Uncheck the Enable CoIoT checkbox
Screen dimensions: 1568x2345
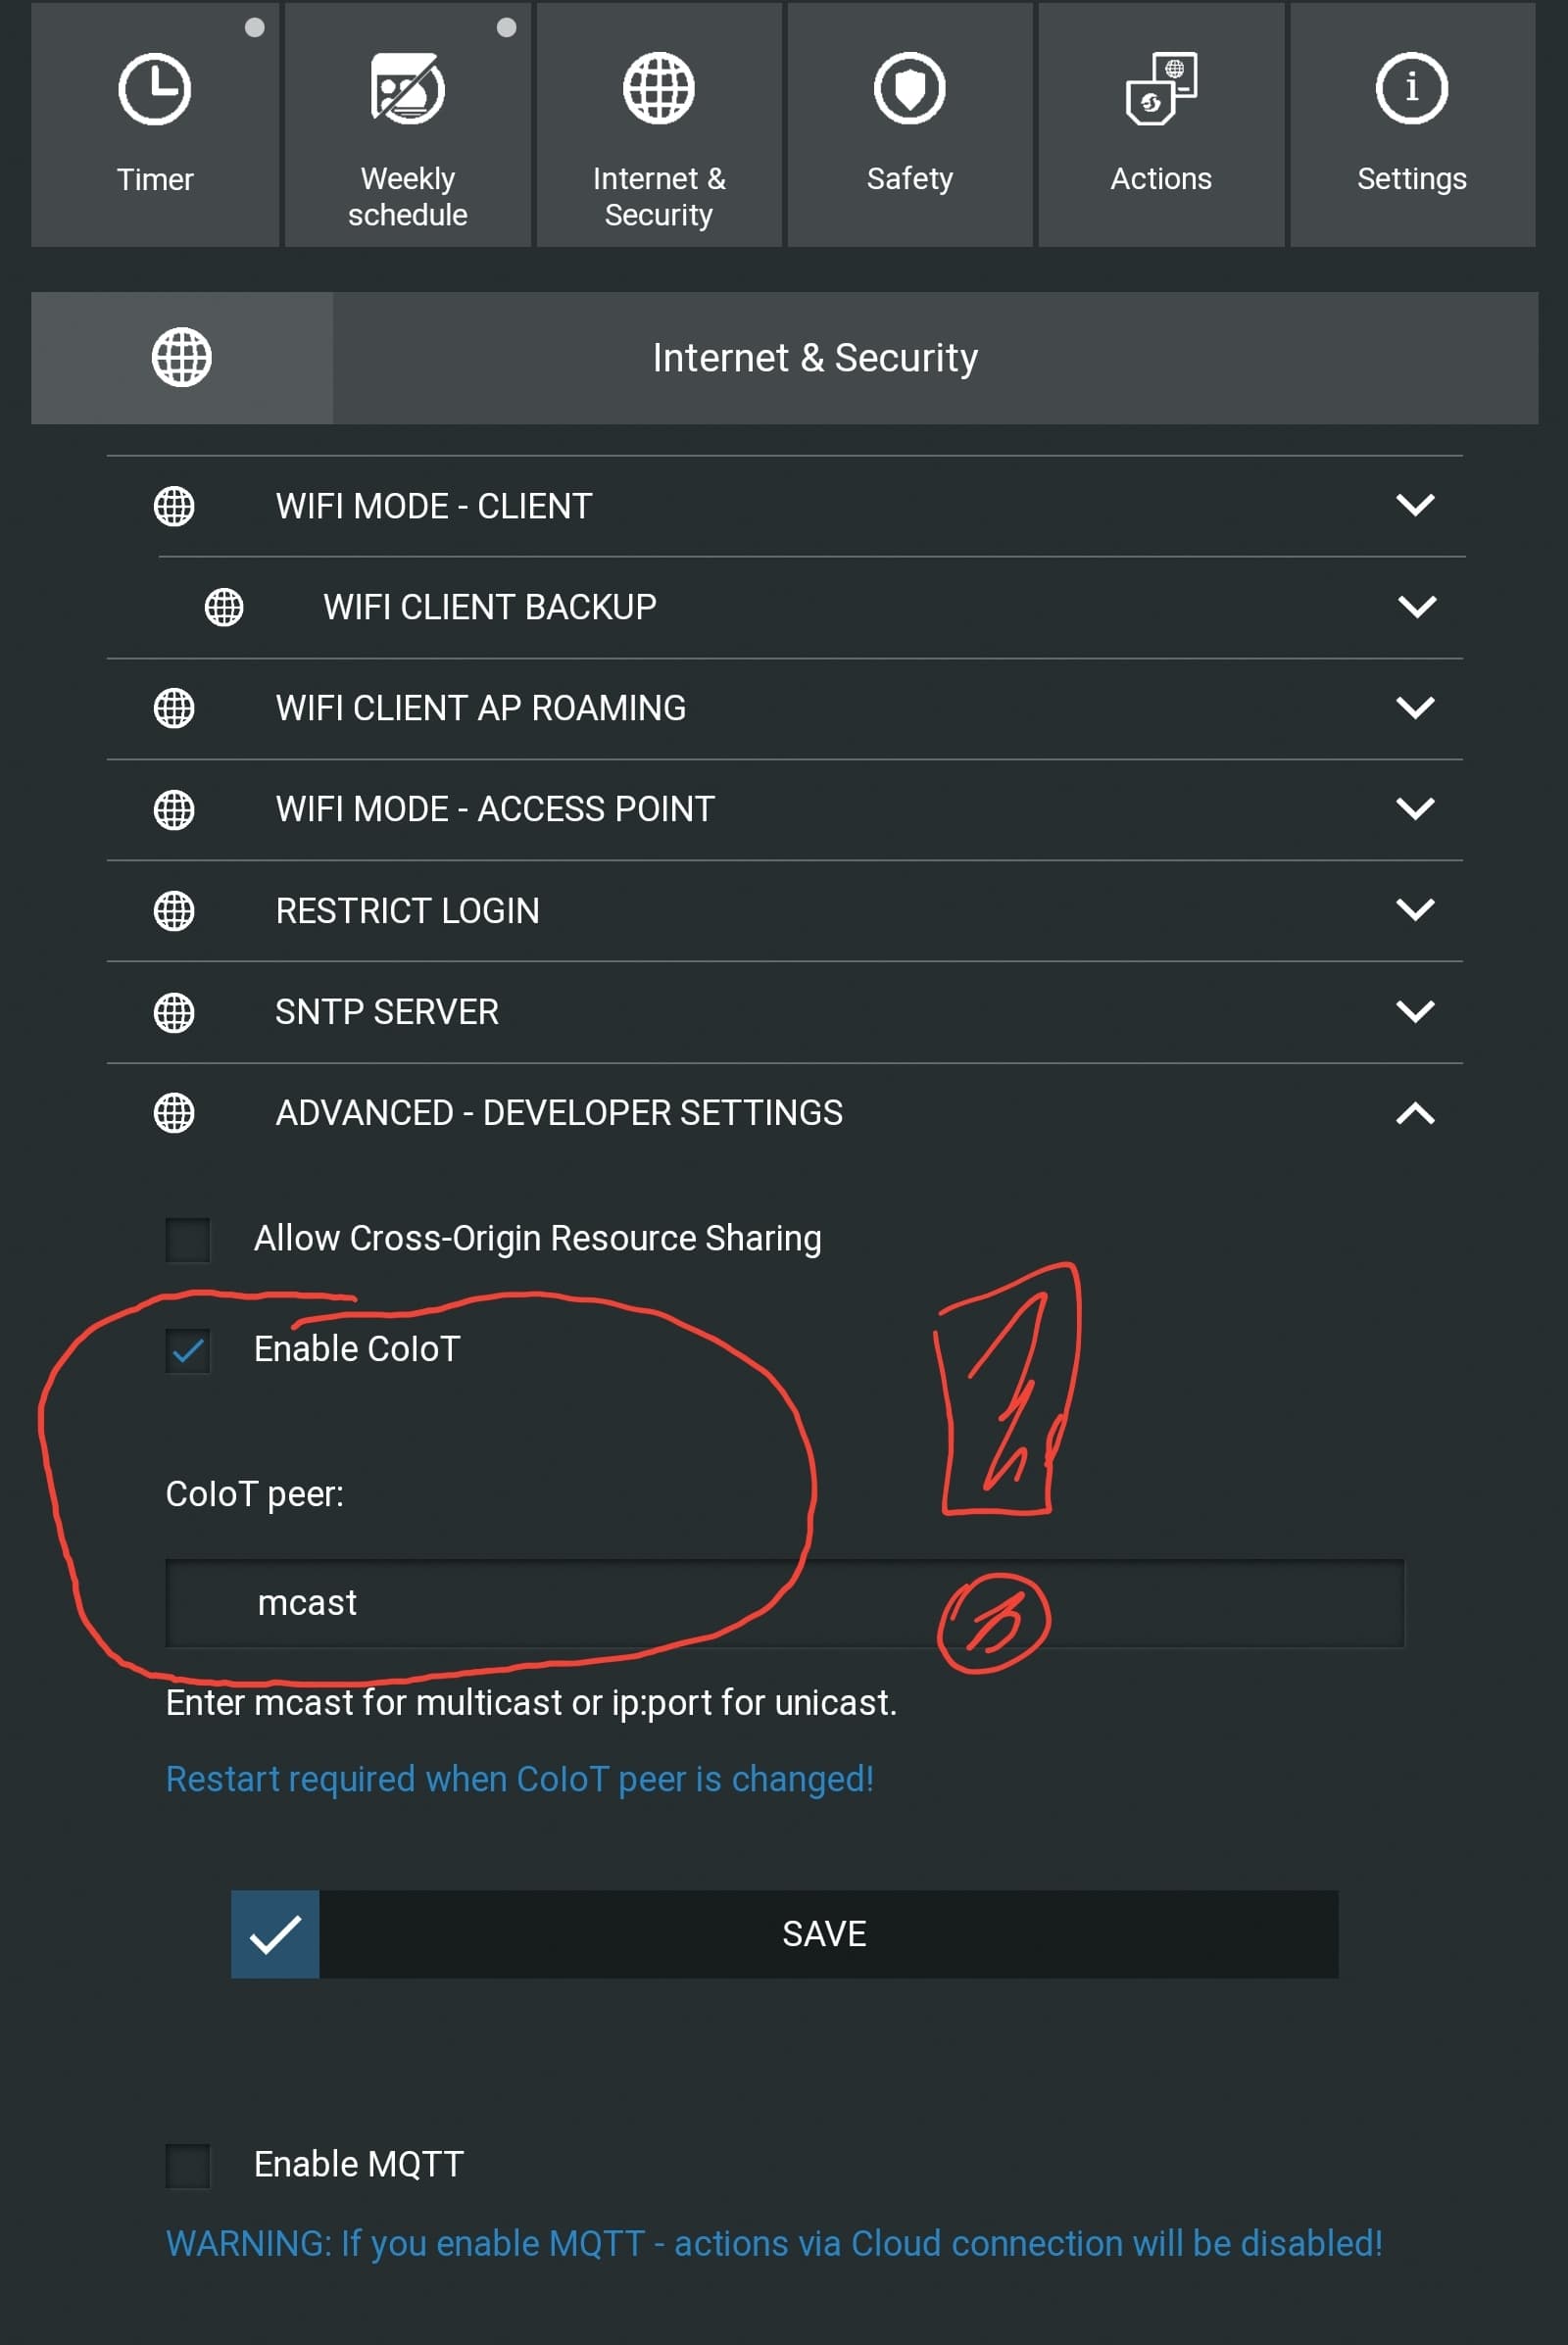tap(188, 1351)
